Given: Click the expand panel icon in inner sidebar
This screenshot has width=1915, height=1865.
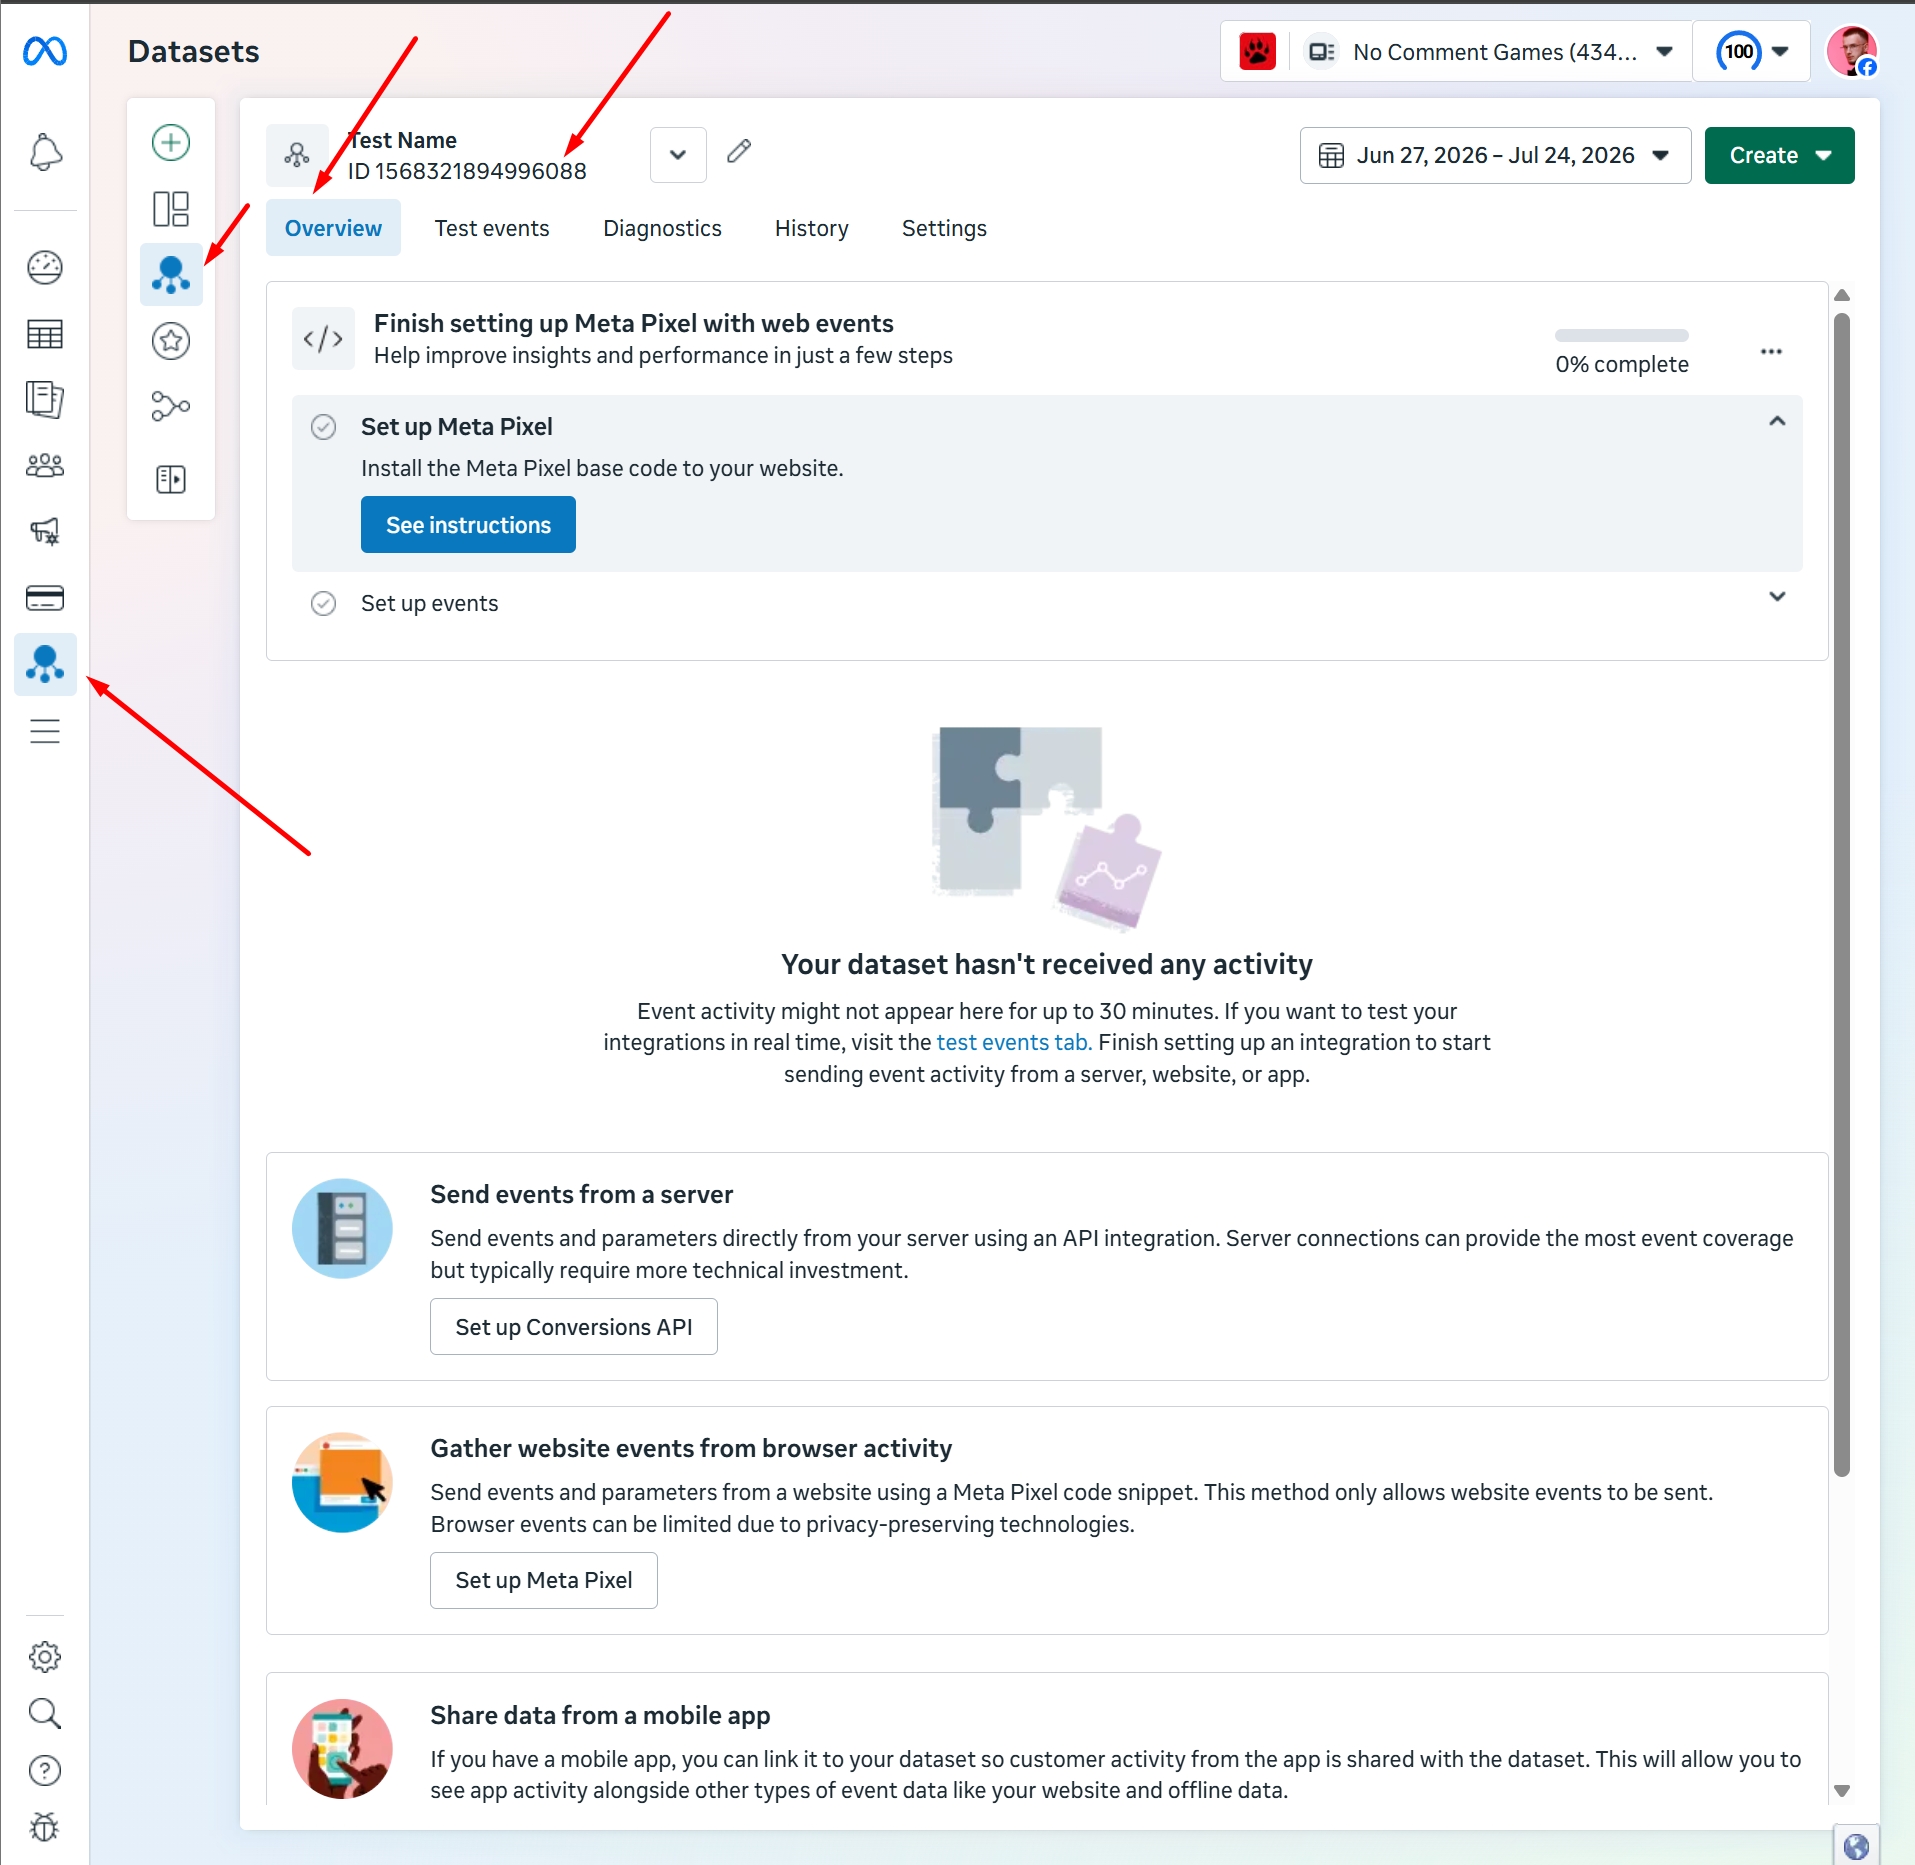Looking at the screenshot, I should (x=171, y=479).
